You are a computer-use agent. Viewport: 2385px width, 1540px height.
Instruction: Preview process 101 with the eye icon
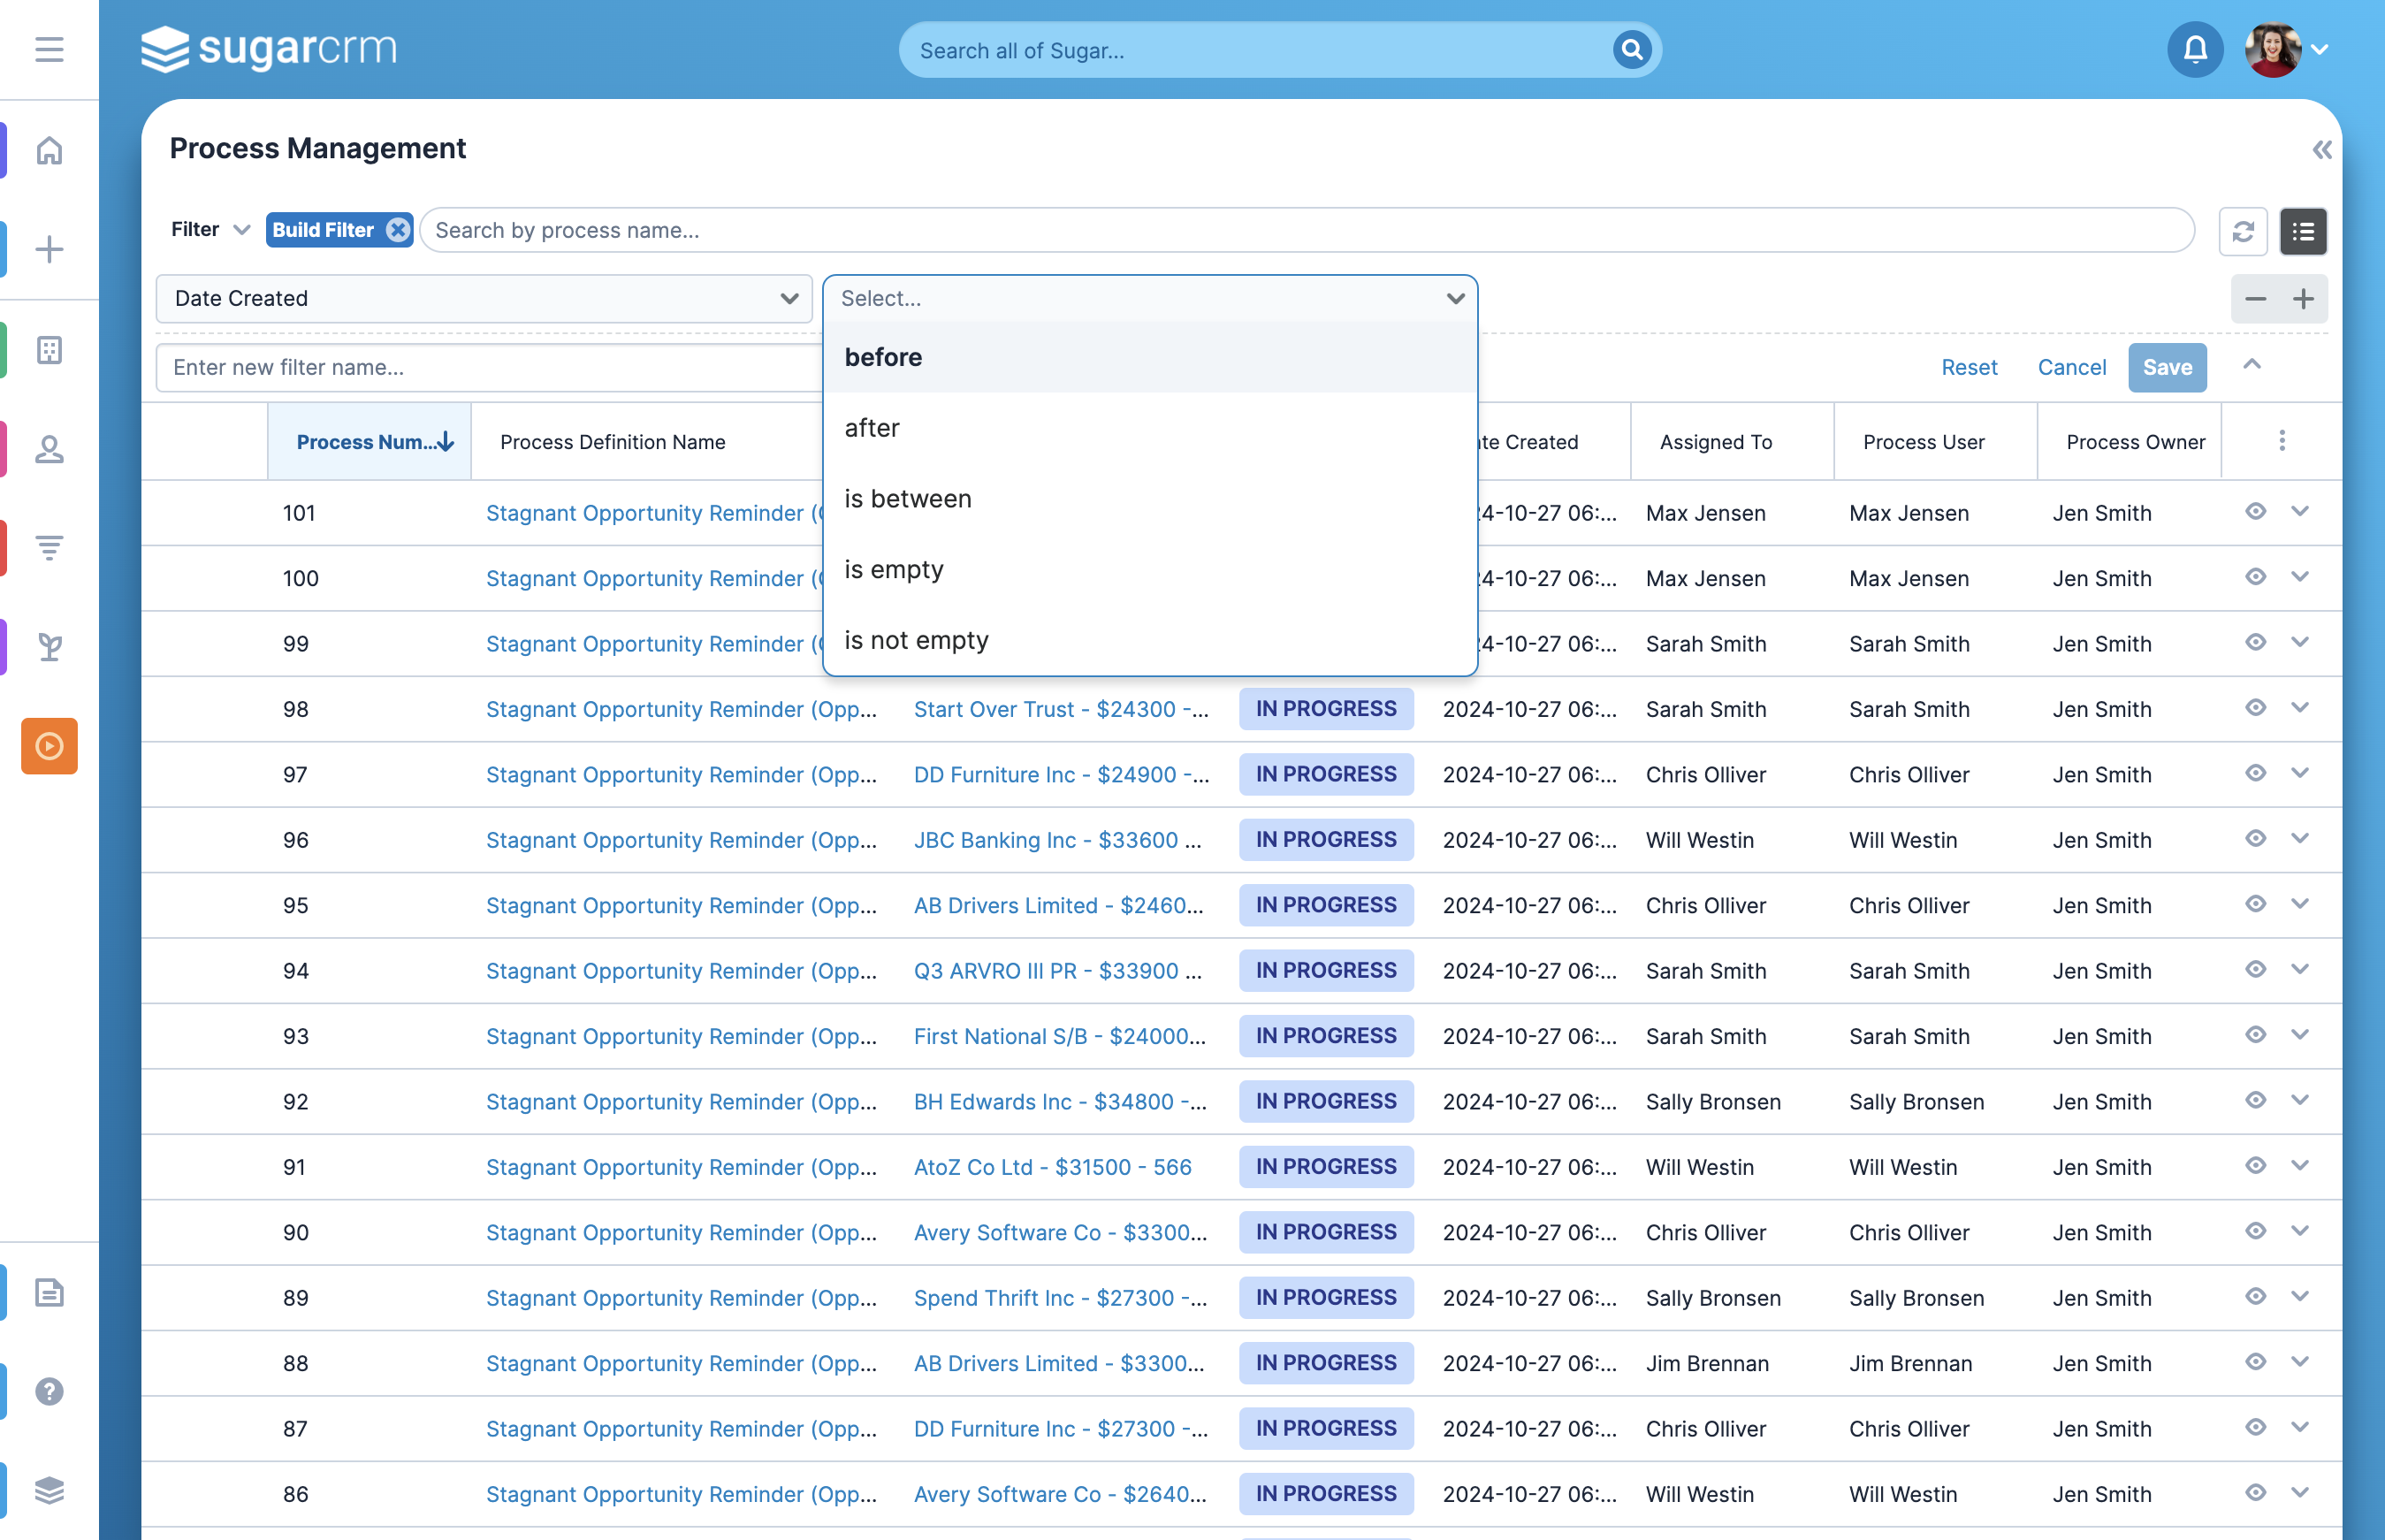pyautogui.click(x=2255, y=512)
